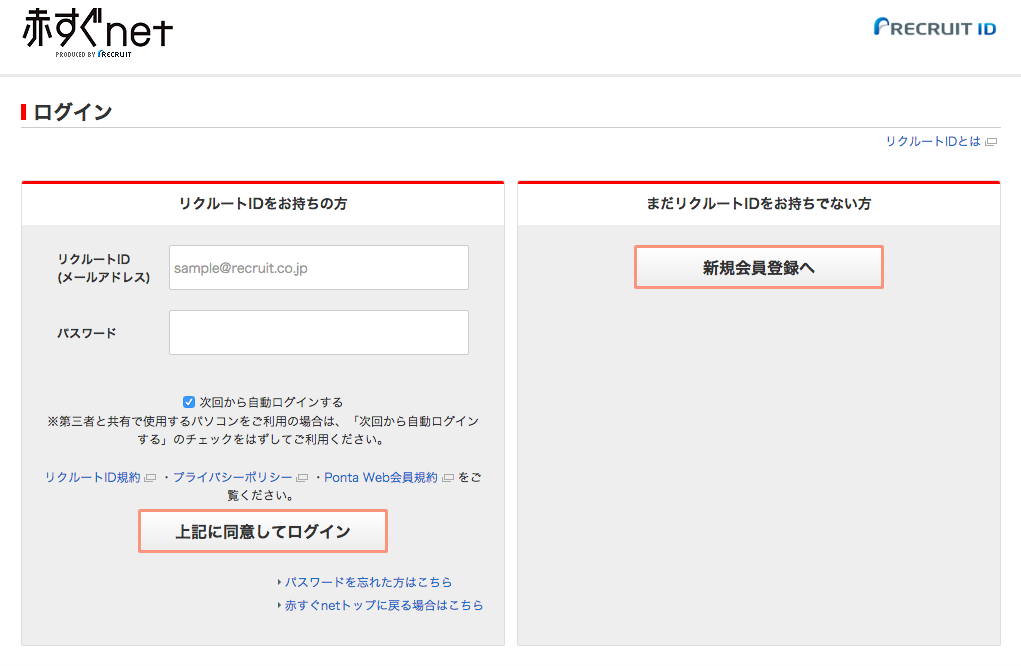
Task: Open the プライバシーポリシー link
Action: click(x=232, y=477)
